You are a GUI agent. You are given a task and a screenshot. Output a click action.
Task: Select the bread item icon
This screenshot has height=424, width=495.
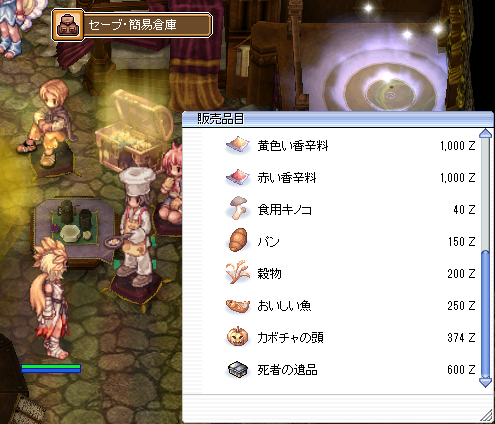[238, 240]
